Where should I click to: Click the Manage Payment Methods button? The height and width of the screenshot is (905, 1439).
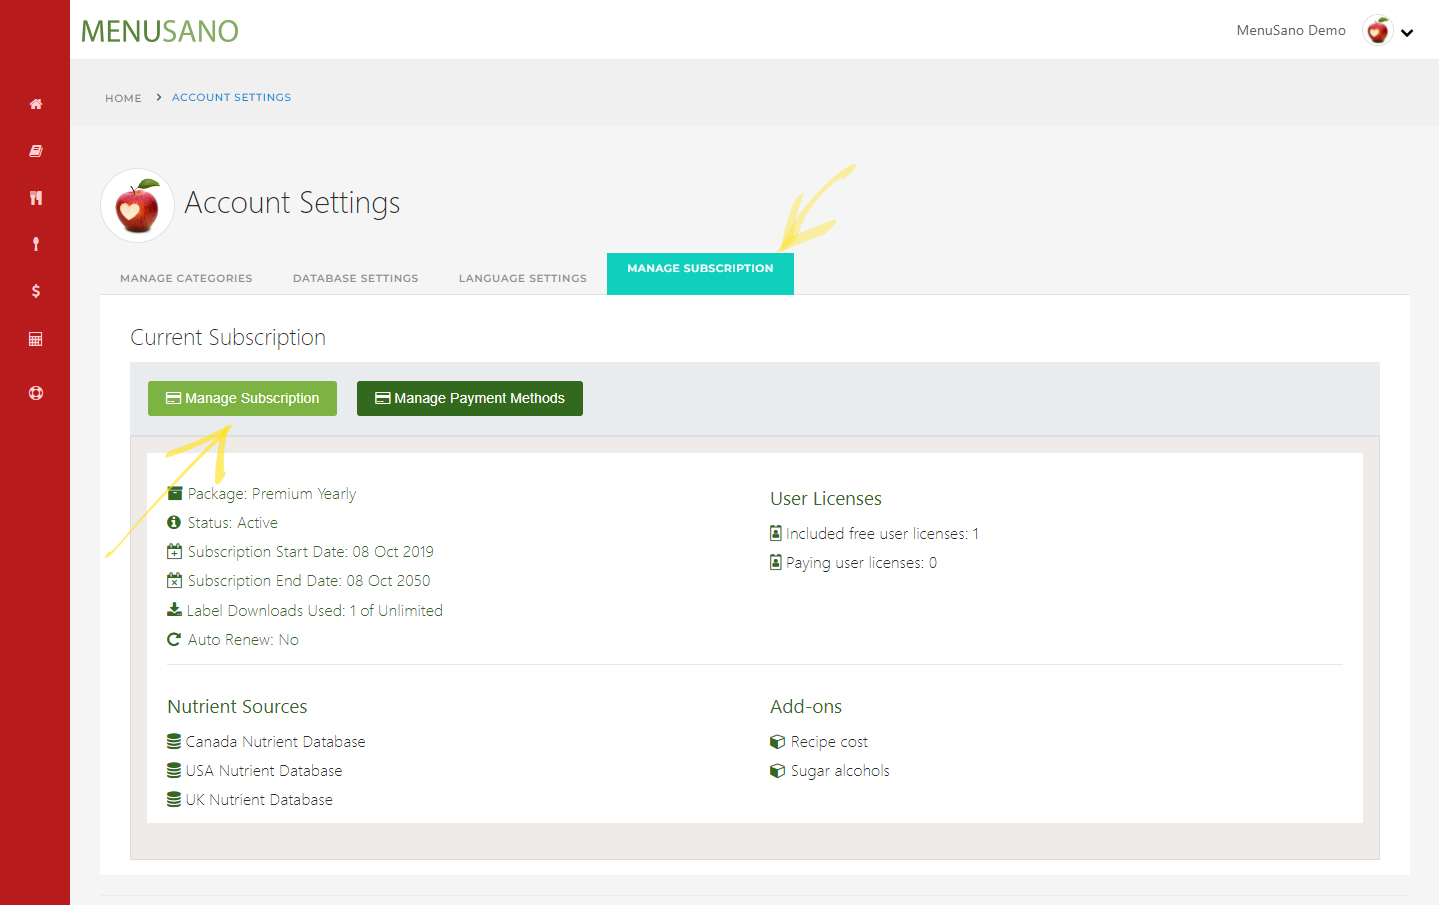coord(469,398)
